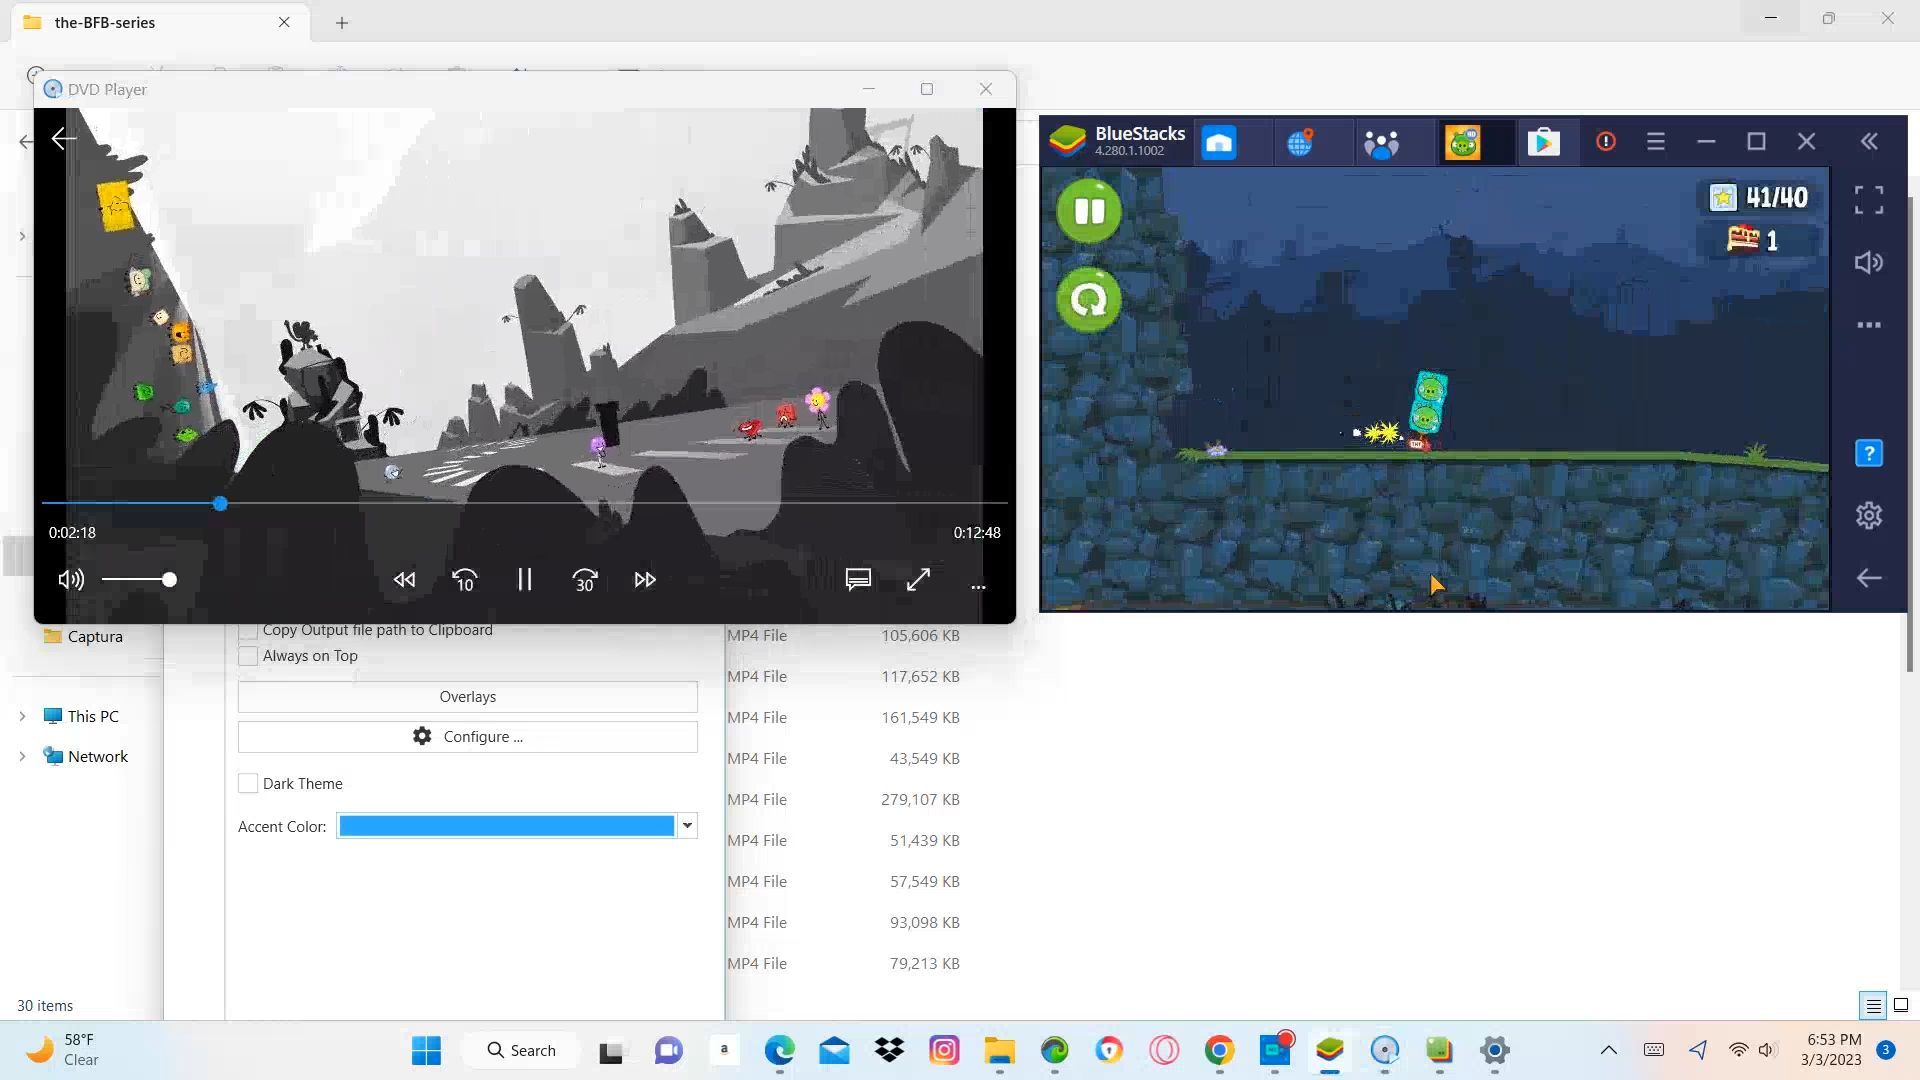Open BlueStacks Home tab

click(x=1219, y=142)
